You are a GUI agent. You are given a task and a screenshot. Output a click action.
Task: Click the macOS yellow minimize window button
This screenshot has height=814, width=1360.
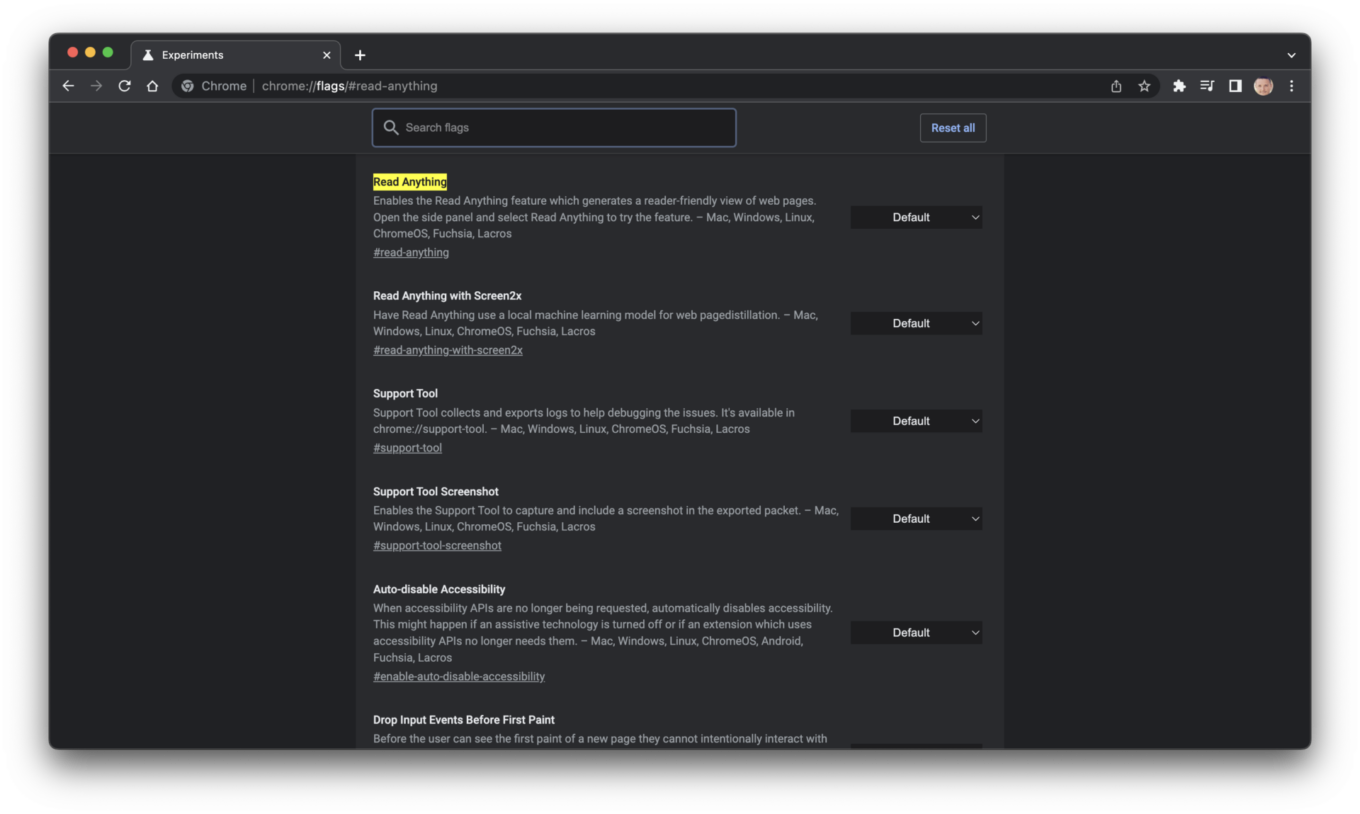[x=90, y=52]
